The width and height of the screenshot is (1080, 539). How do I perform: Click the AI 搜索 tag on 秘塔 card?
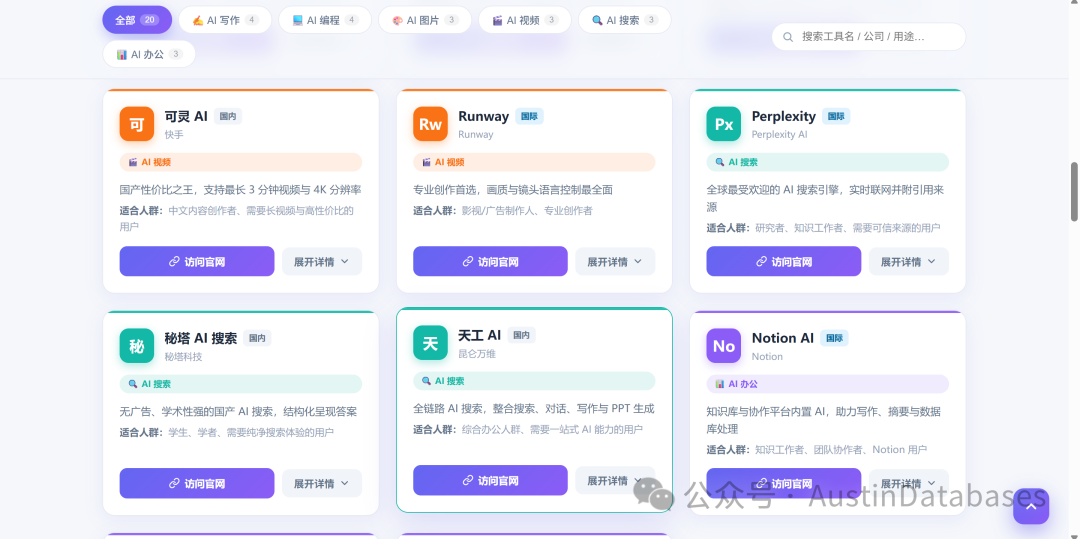[x=240, y=384]
